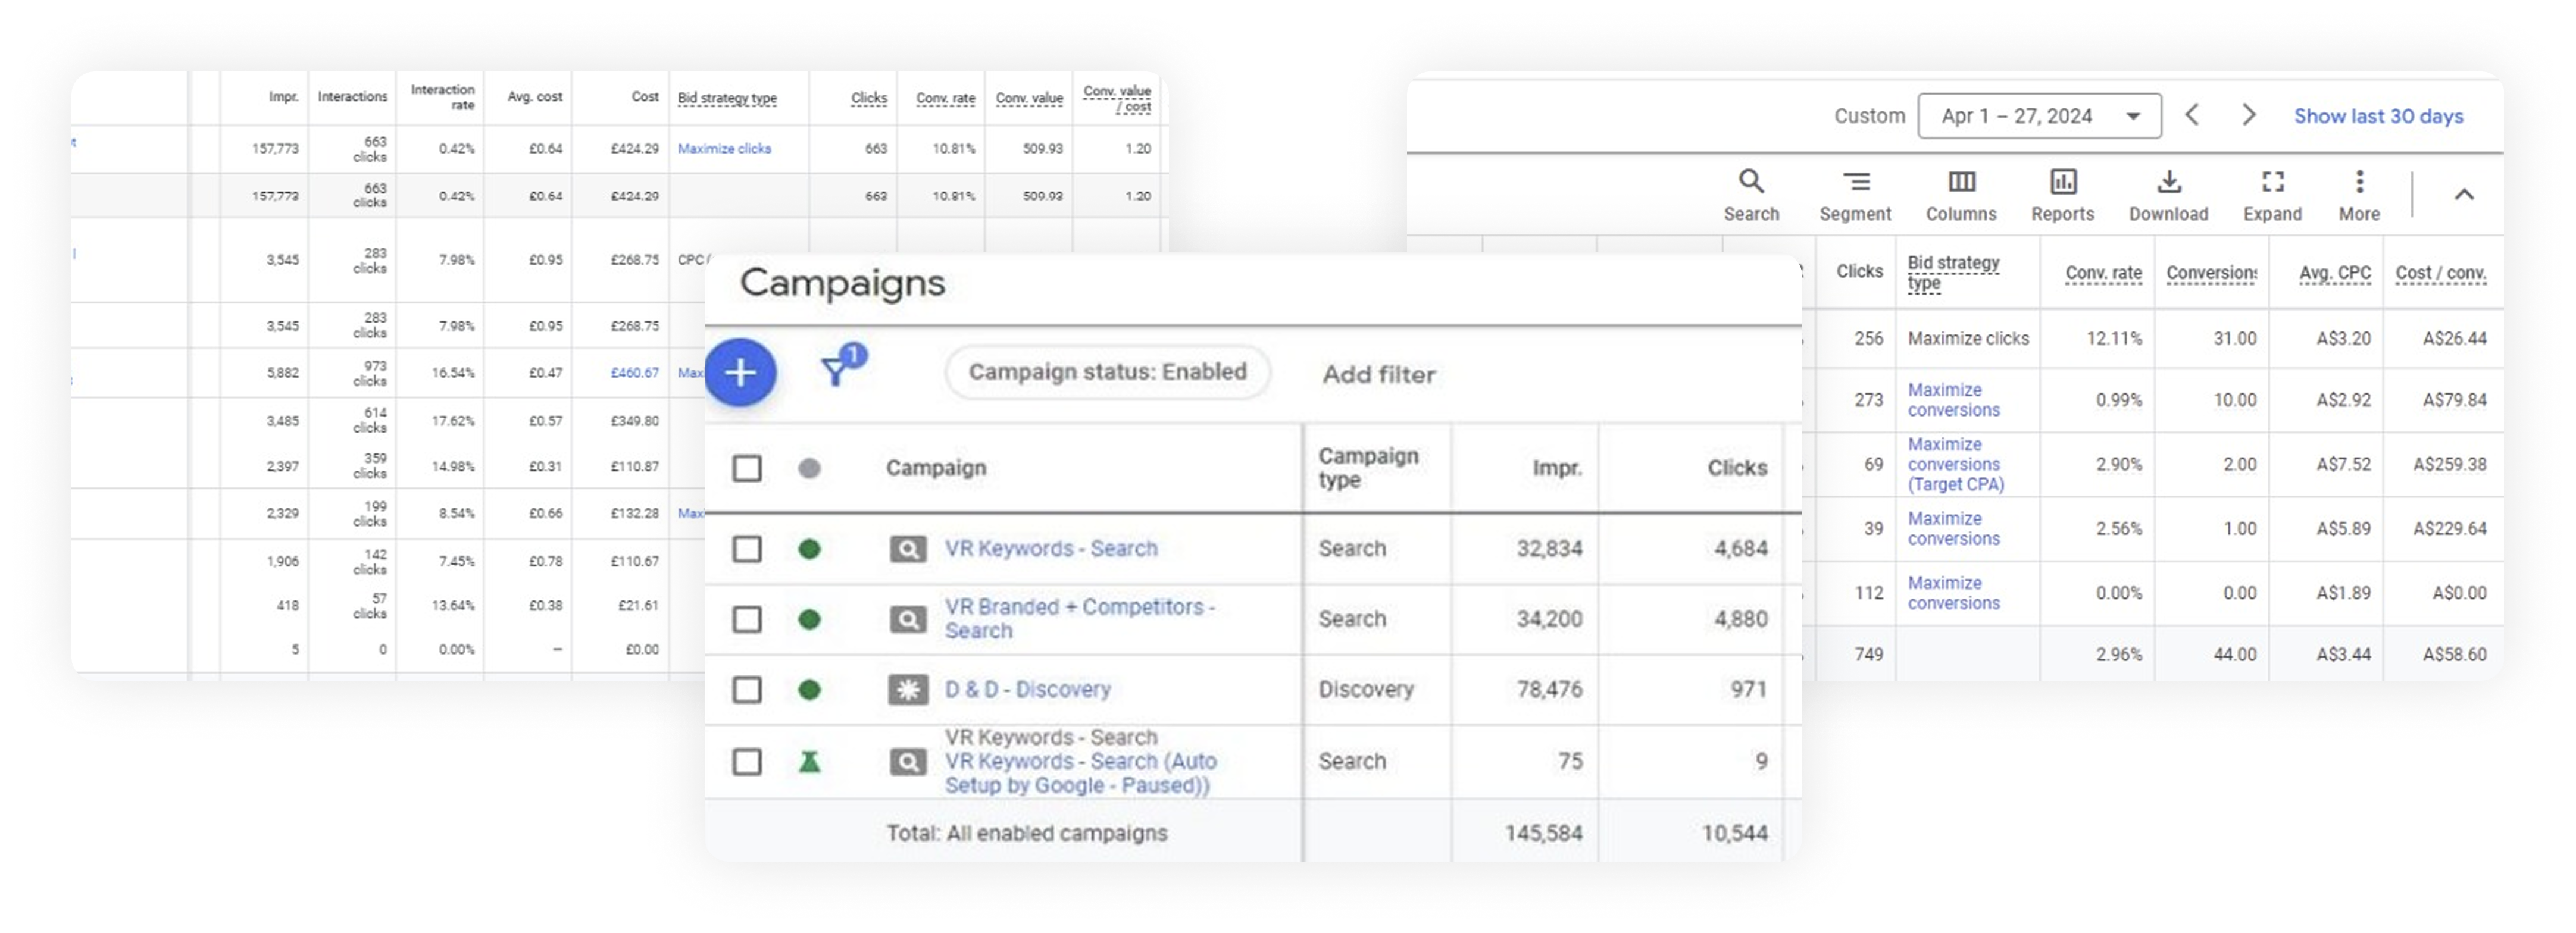Sort by the Impr. column header
Image resolution: width=2576 pixels, height=933 pixels.
[x=1556, y=468]
